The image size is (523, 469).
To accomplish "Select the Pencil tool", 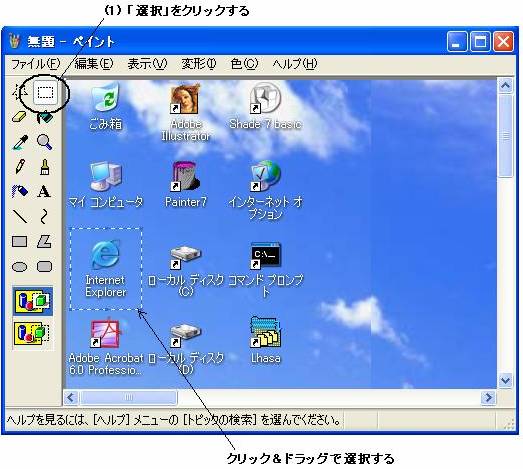I will (20, 166).
